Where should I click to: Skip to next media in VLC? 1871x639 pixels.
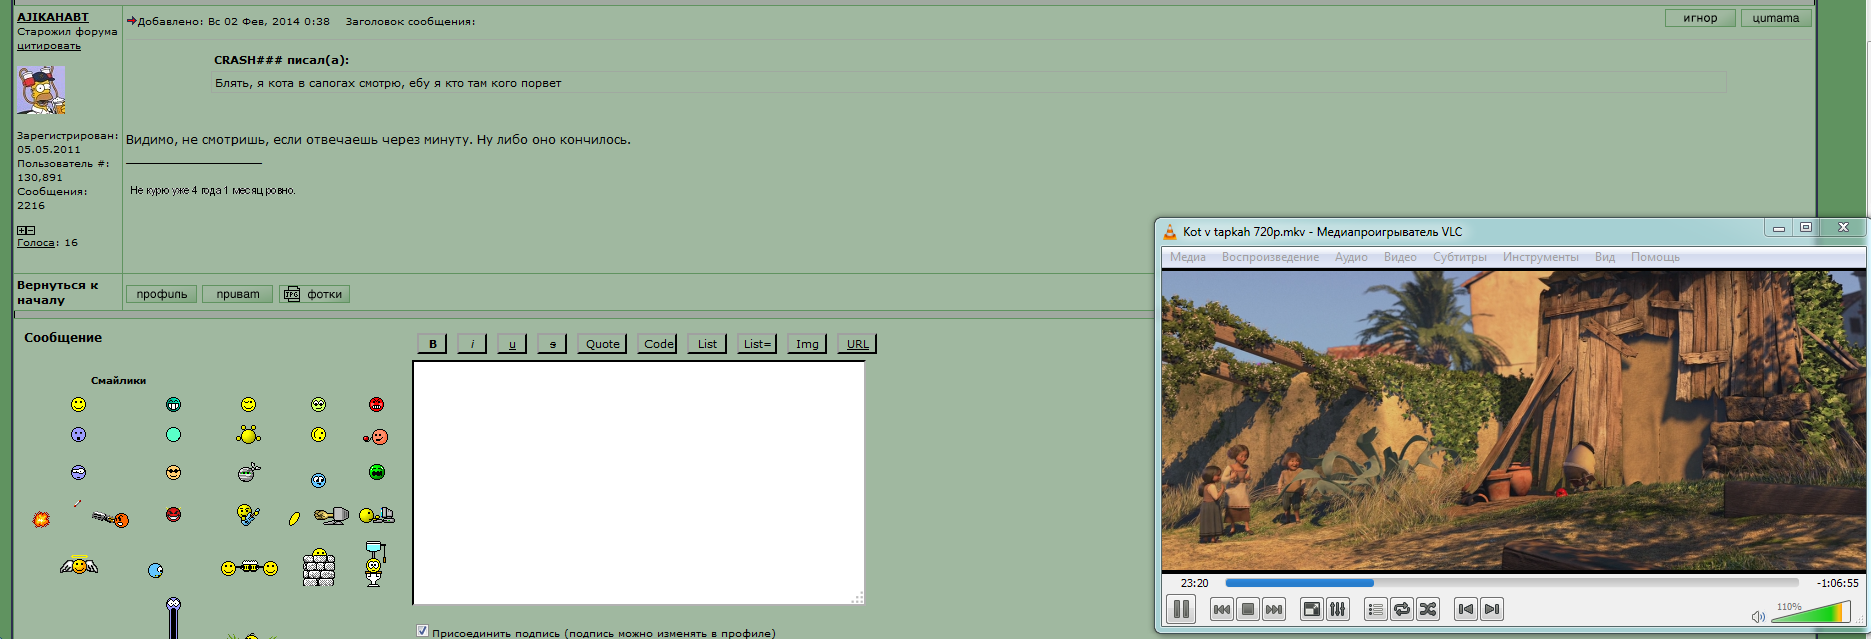point(1273,609)
